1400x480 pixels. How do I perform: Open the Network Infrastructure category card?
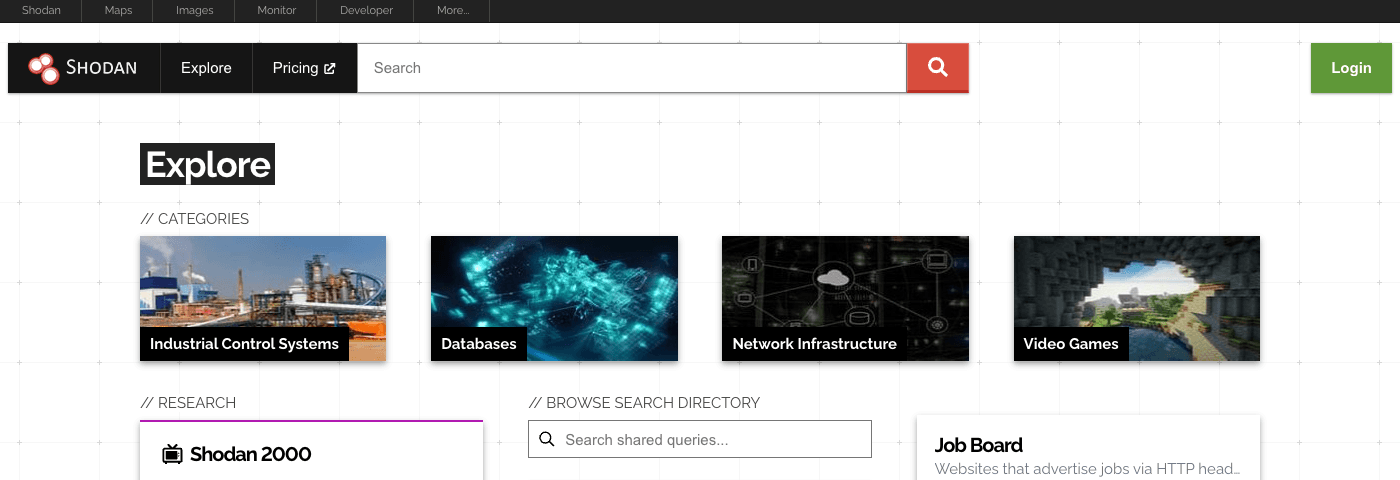tap(845, 298)
